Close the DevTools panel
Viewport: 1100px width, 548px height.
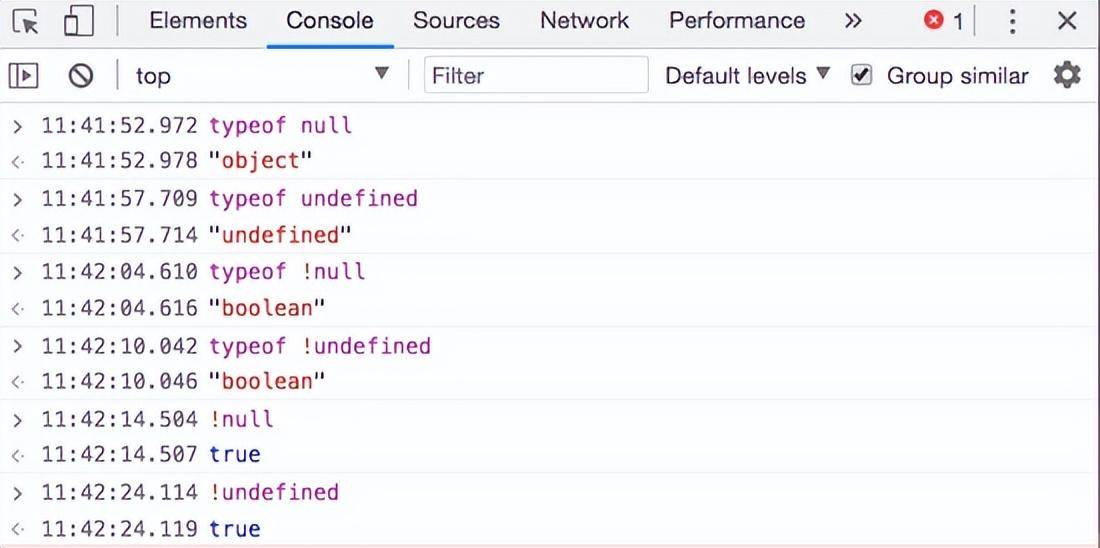1067,21
